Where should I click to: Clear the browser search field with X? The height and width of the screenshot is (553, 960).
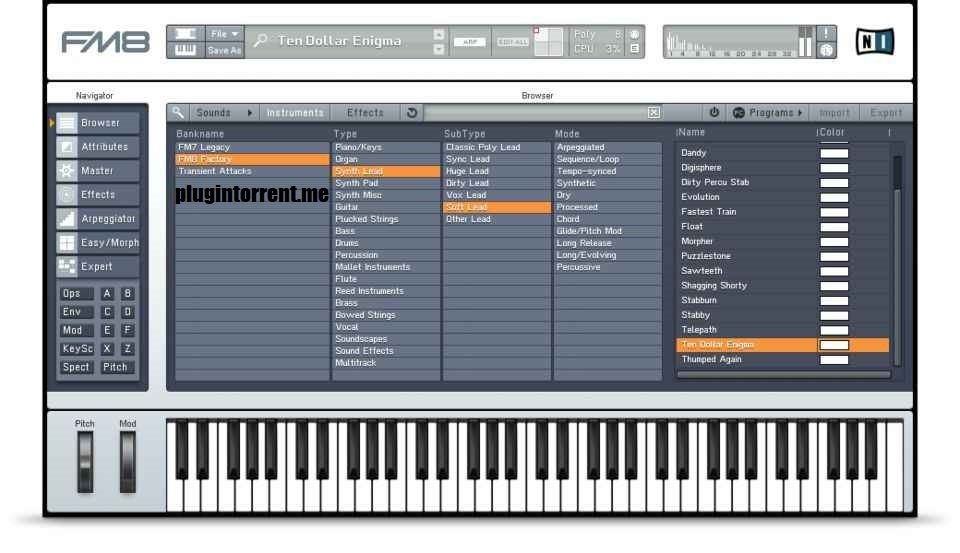click(654, 113)
